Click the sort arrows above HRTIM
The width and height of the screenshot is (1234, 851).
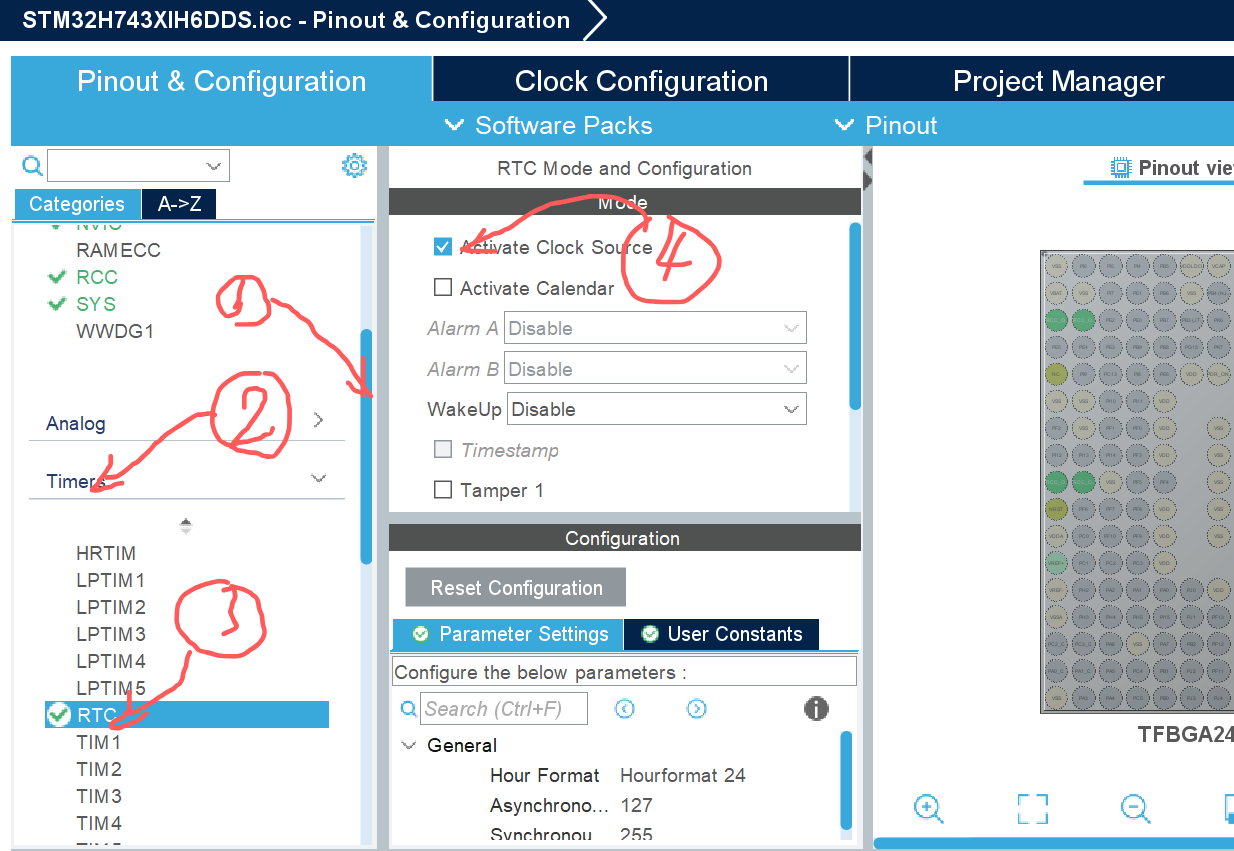coord(185,526)
